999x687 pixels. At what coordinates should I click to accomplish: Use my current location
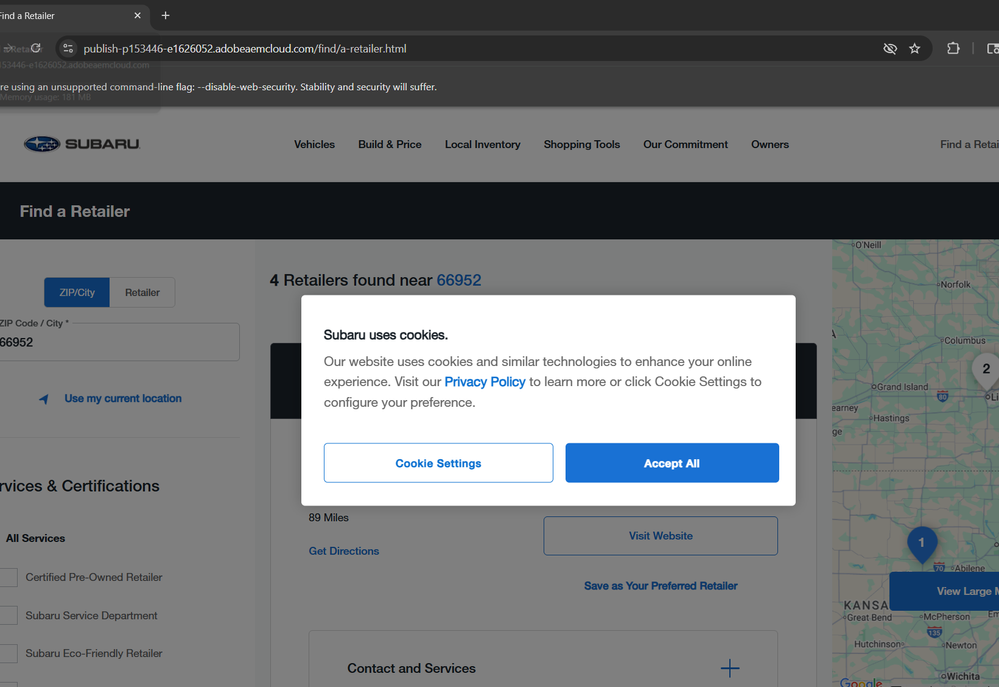pyautogui.click(x=122, y=398)
